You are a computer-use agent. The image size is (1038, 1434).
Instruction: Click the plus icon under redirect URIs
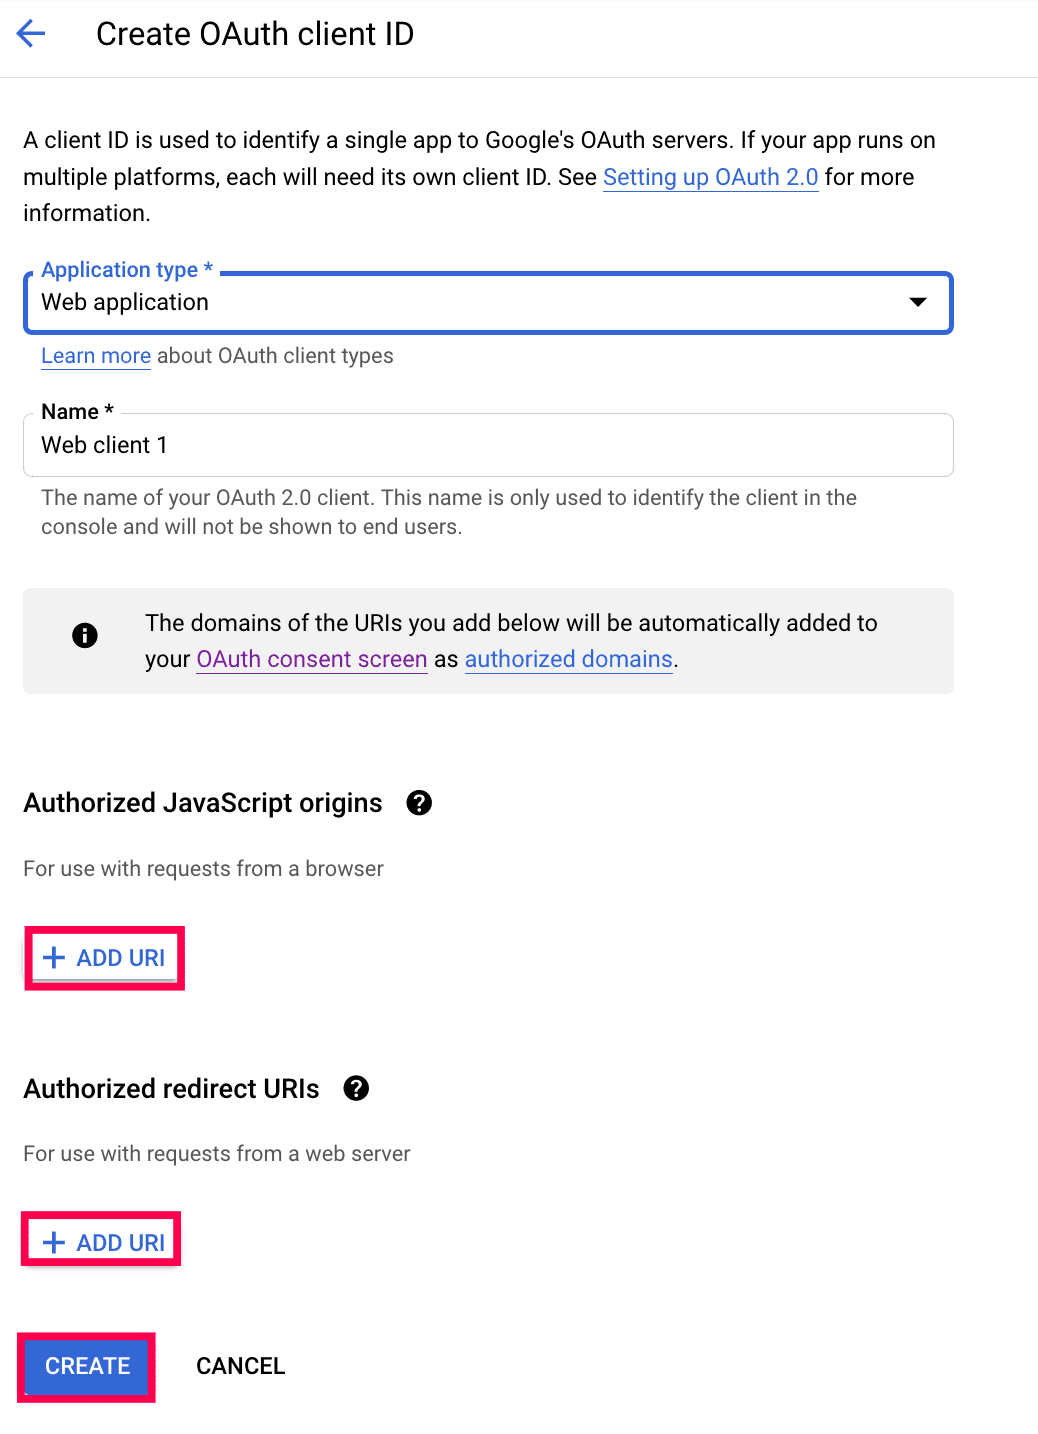54,1243
